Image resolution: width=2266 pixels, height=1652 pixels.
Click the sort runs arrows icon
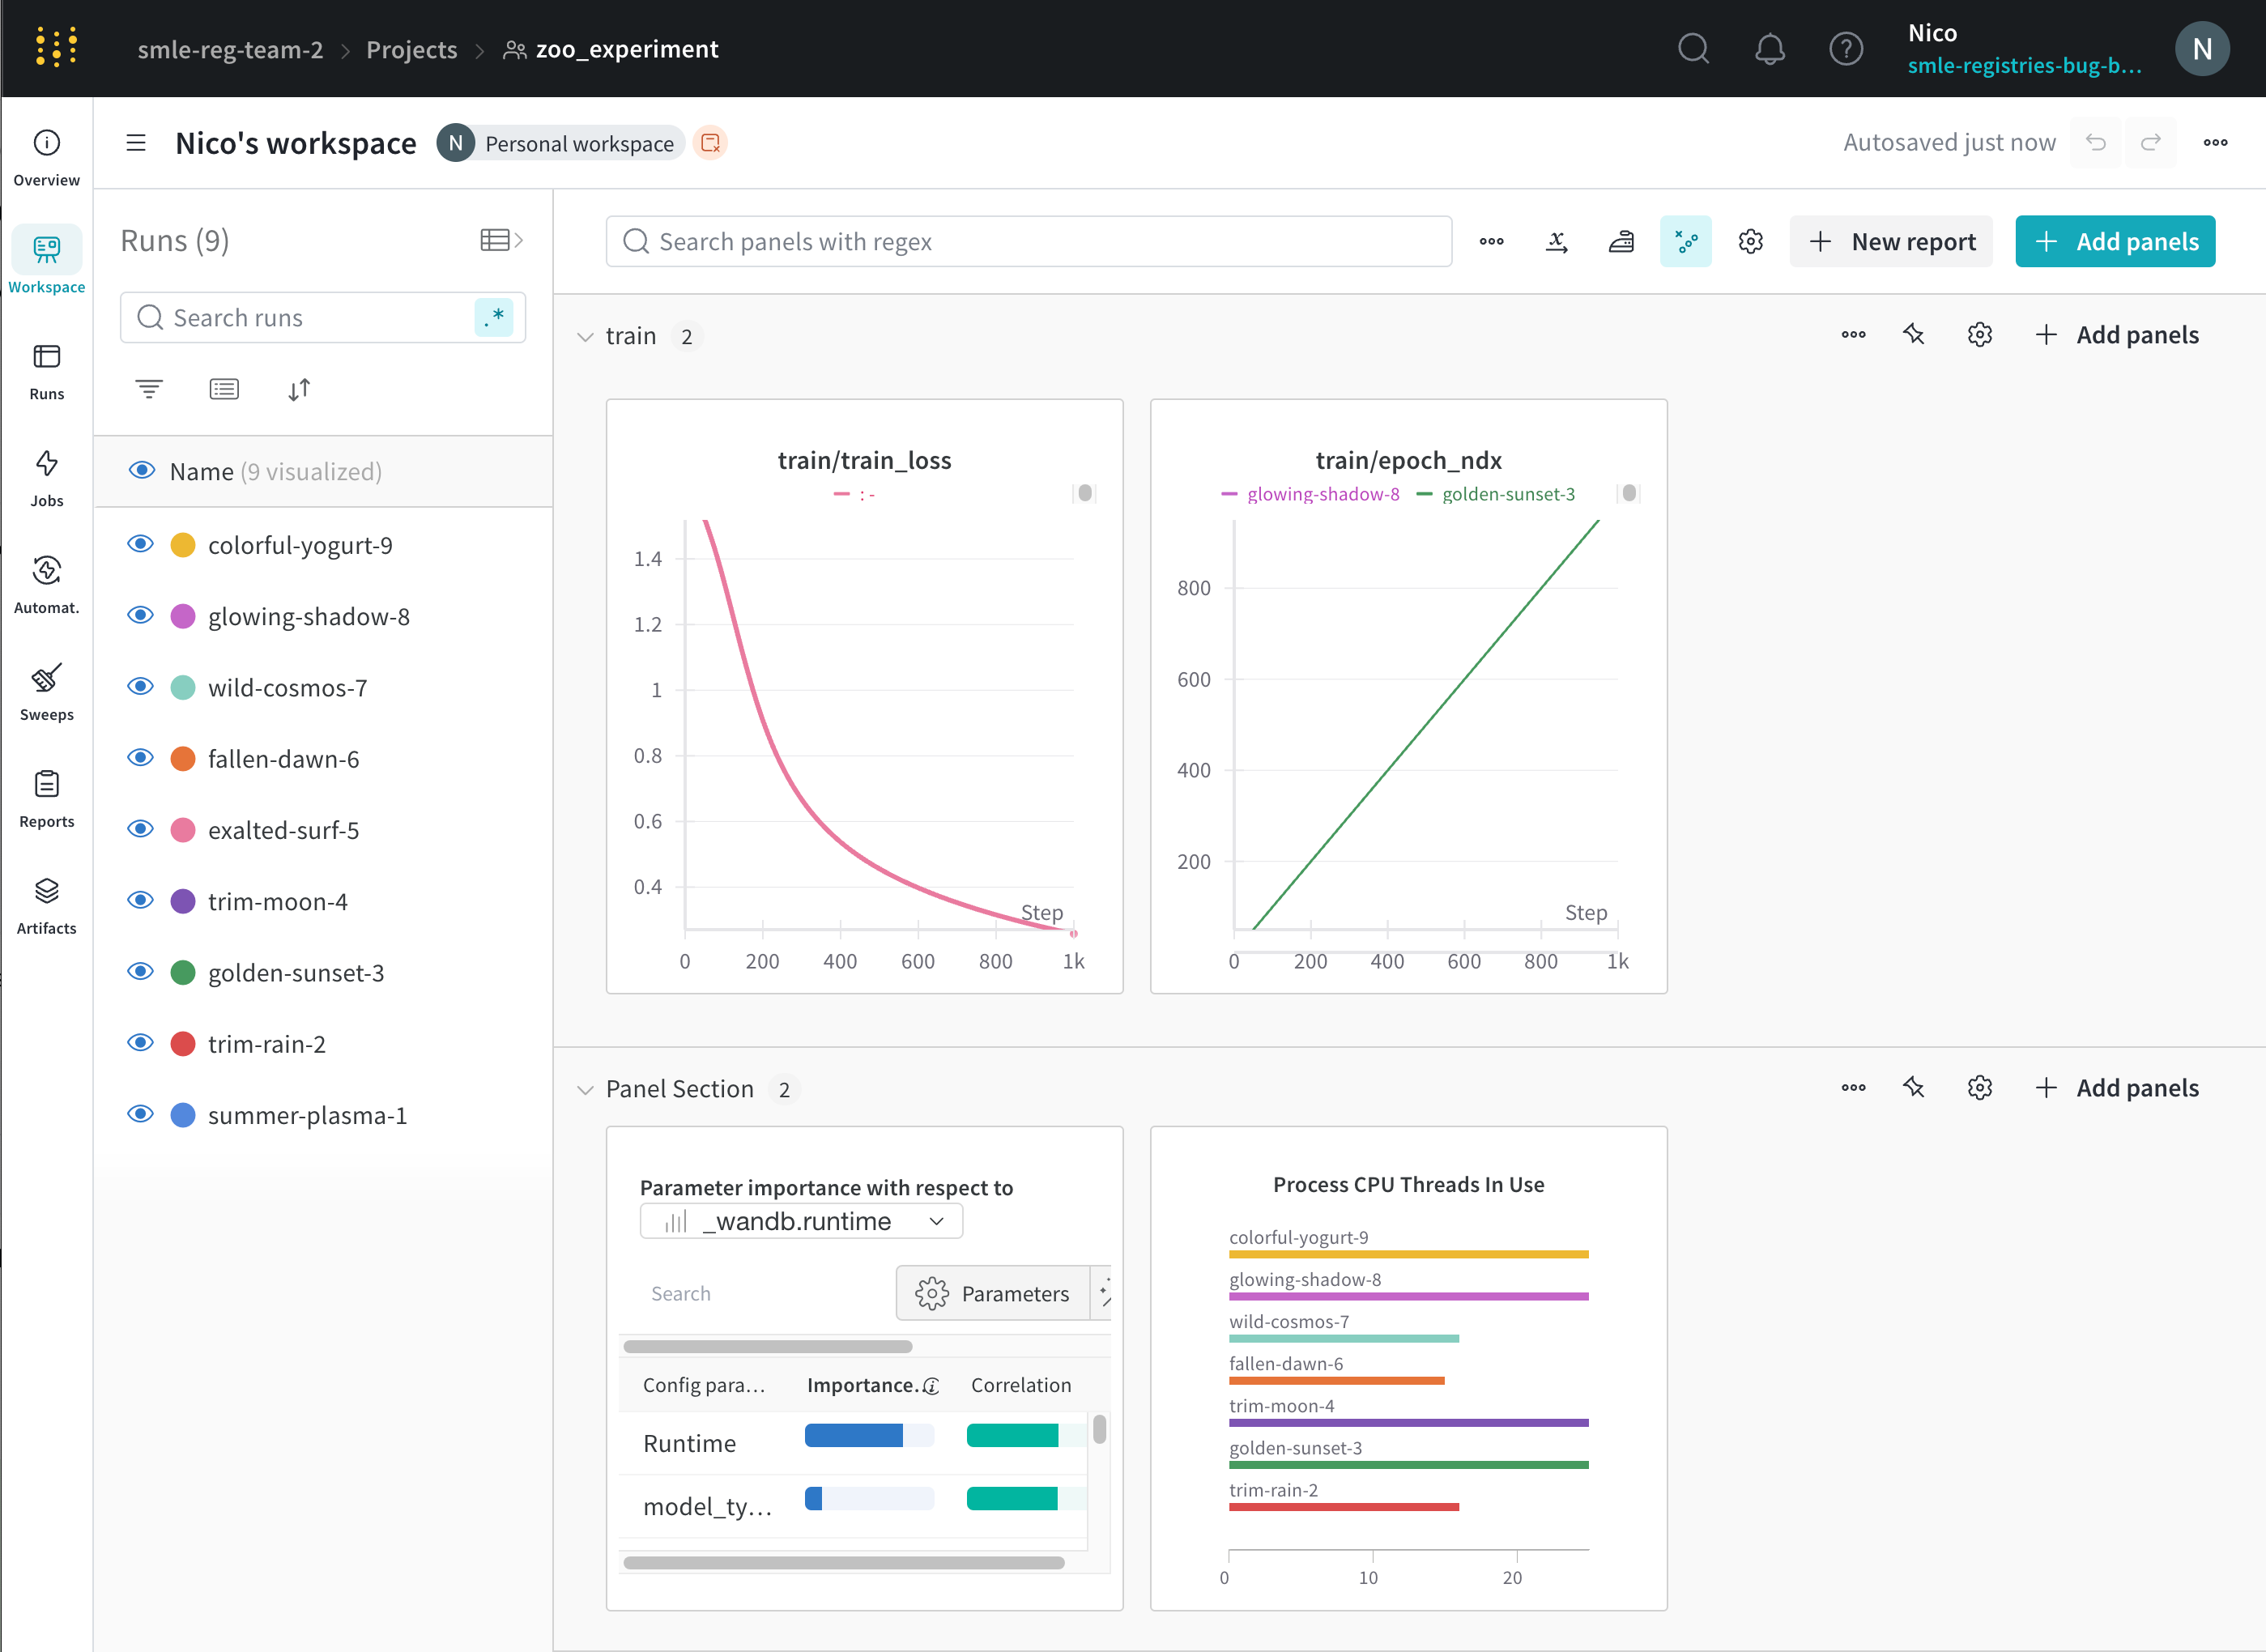[x=299, y=389]
